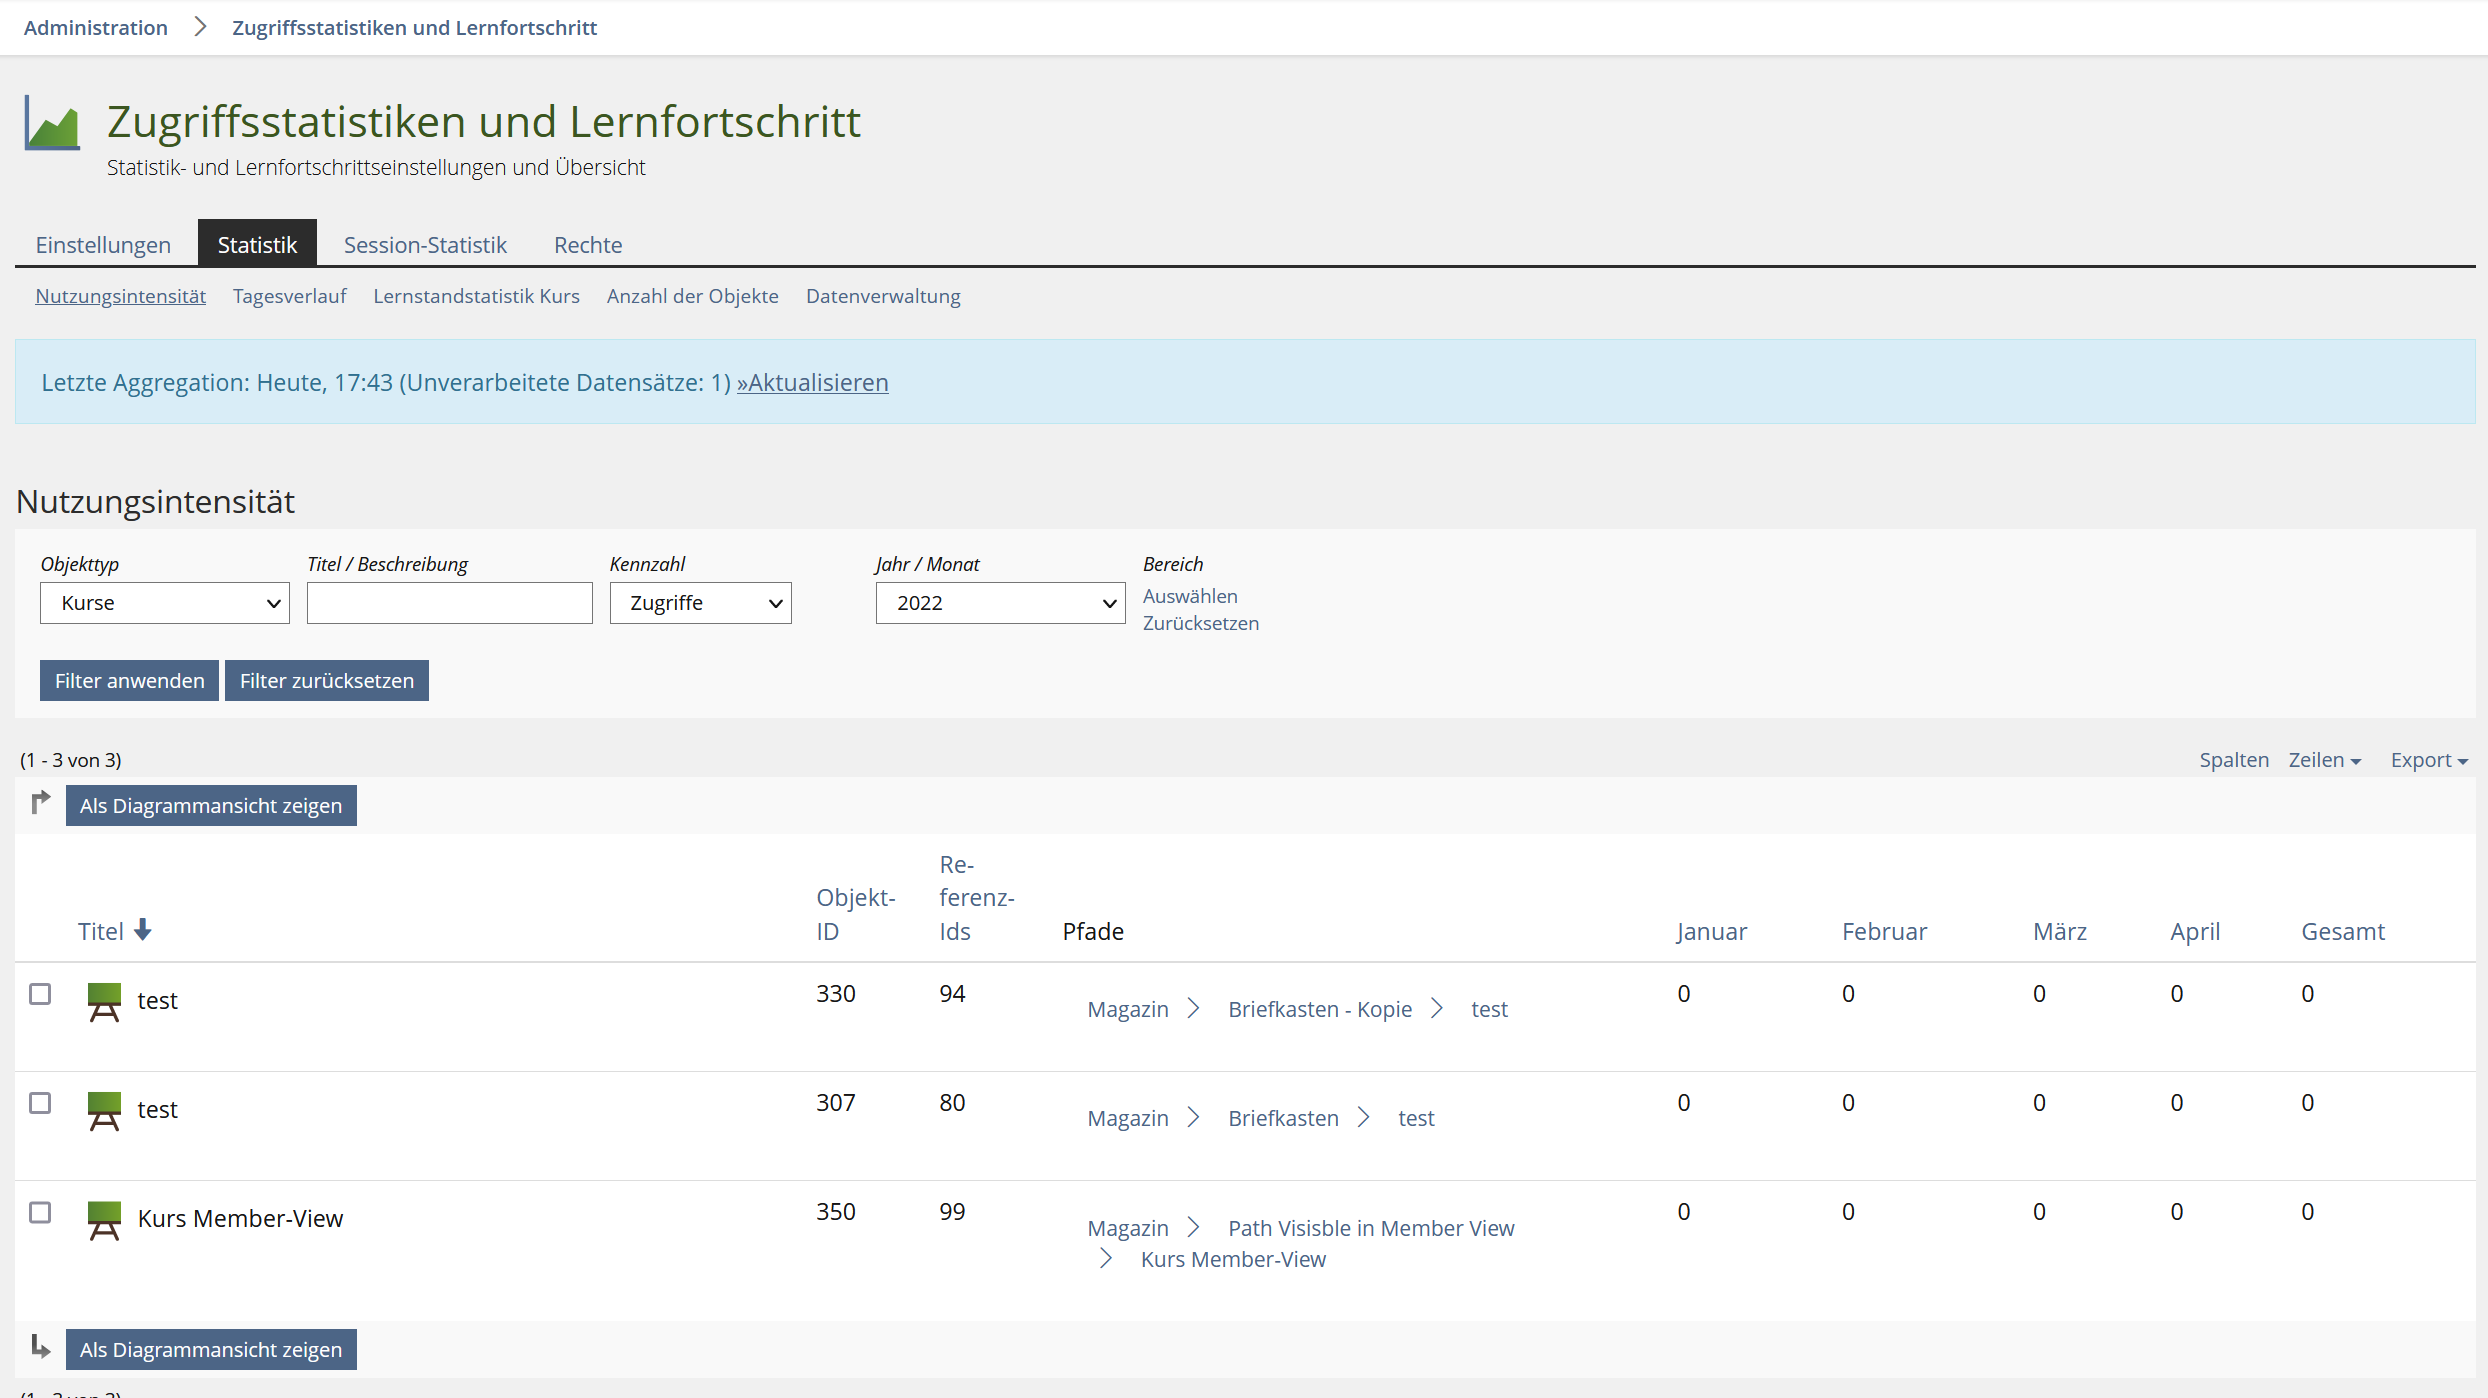Open the Export dropdown menu

pos(2428,760)
